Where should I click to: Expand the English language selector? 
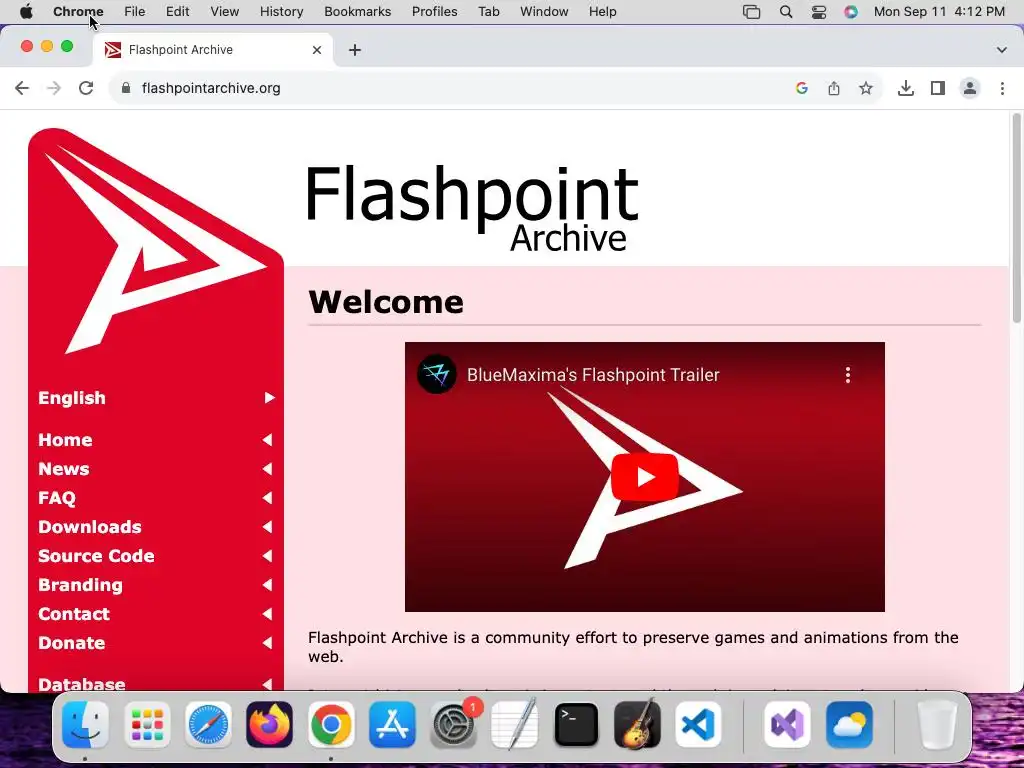pos(156,398)
